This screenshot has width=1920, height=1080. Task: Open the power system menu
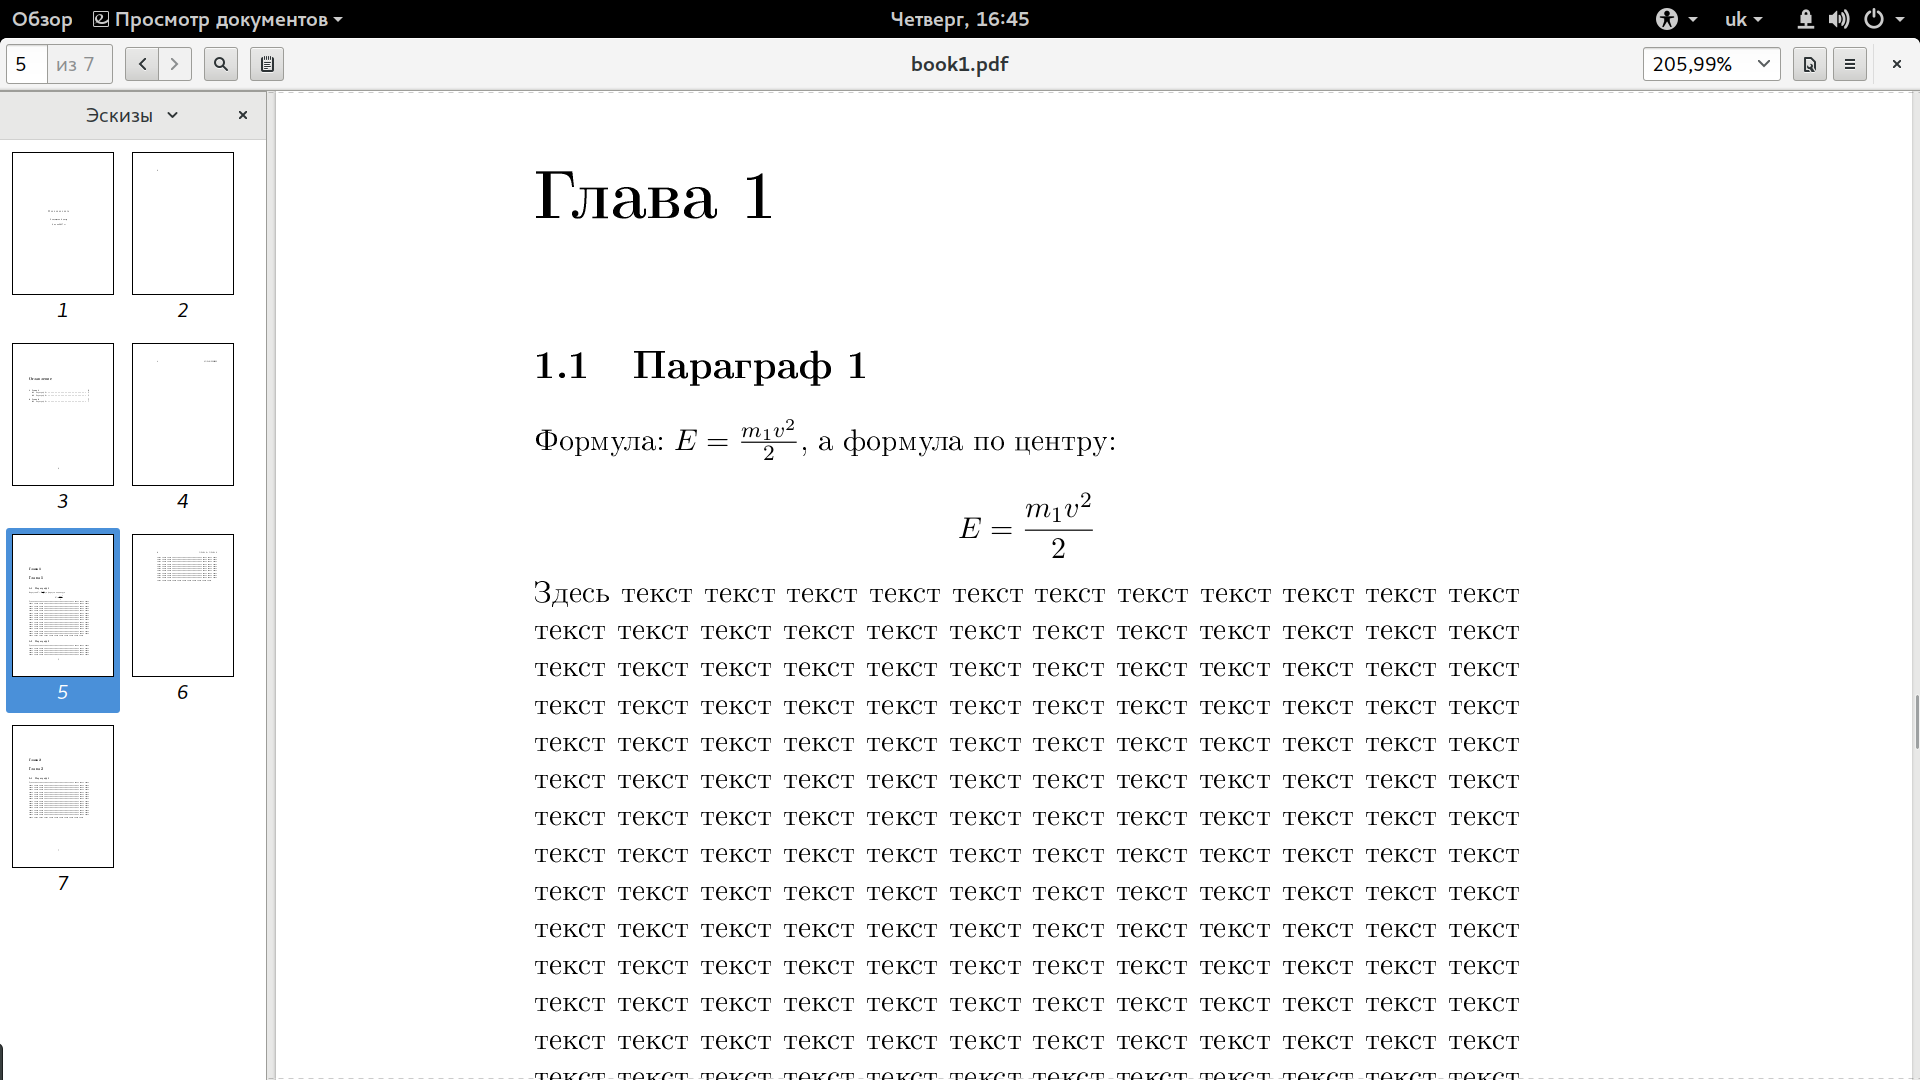click(1882, 19)
